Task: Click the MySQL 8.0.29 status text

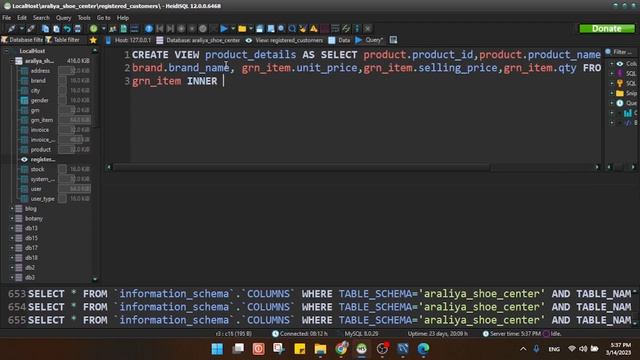Action: pos(361,334)
